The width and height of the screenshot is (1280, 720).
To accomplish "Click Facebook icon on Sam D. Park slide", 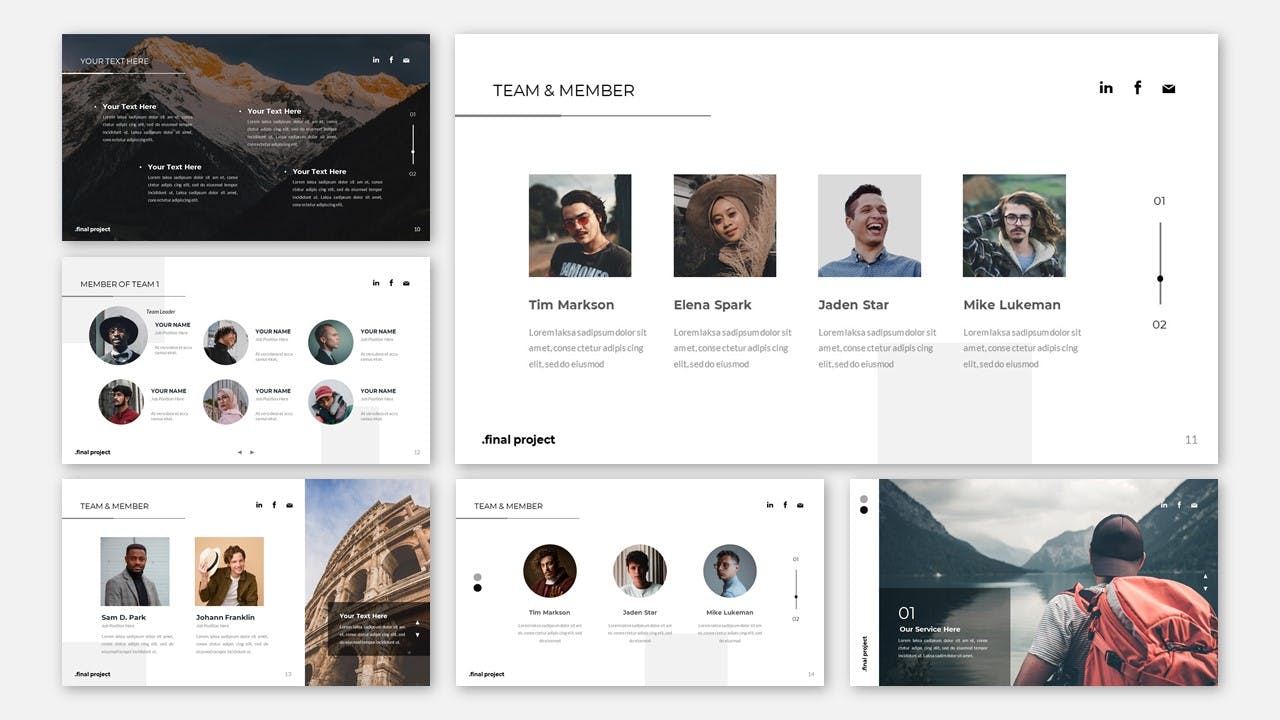I will [274, 505].
